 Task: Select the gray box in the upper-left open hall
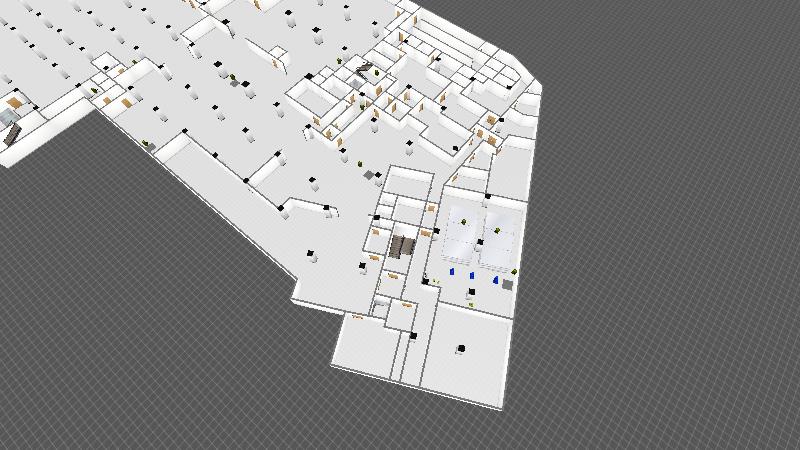tap(235, 83)
